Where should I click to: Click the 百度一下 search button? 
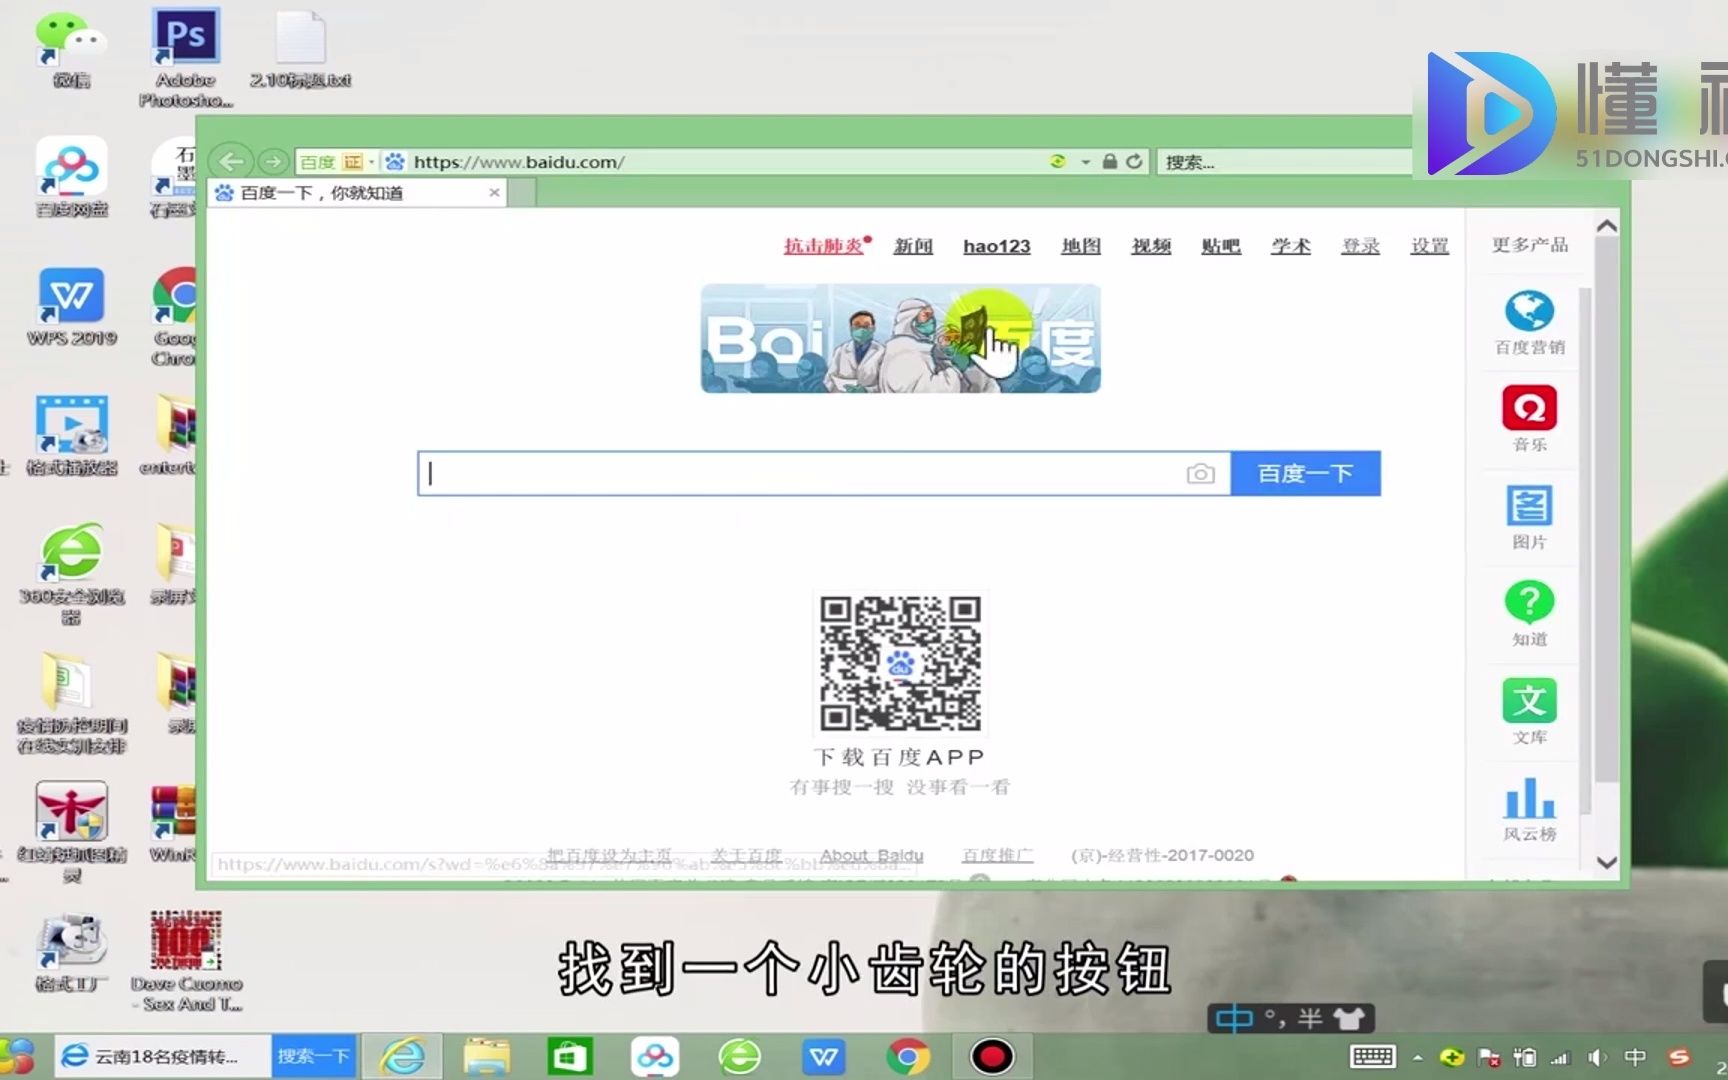tap(1305, 473)
